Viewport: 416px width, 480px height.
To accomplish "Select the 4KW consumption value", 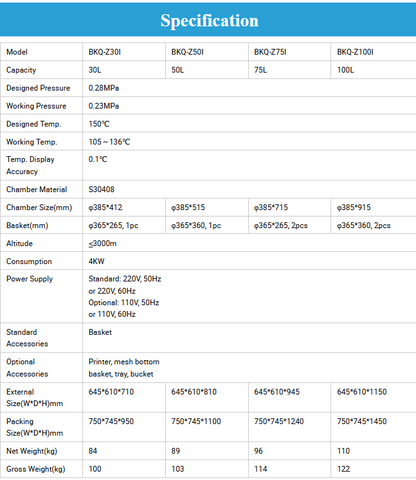I will 96,261.
